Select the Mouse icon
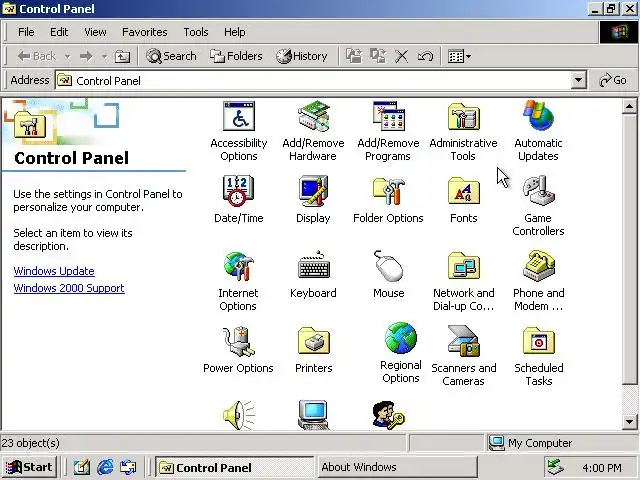Viewport: 640px width, 480px height. pyautogui.click(x=388, y=266)
